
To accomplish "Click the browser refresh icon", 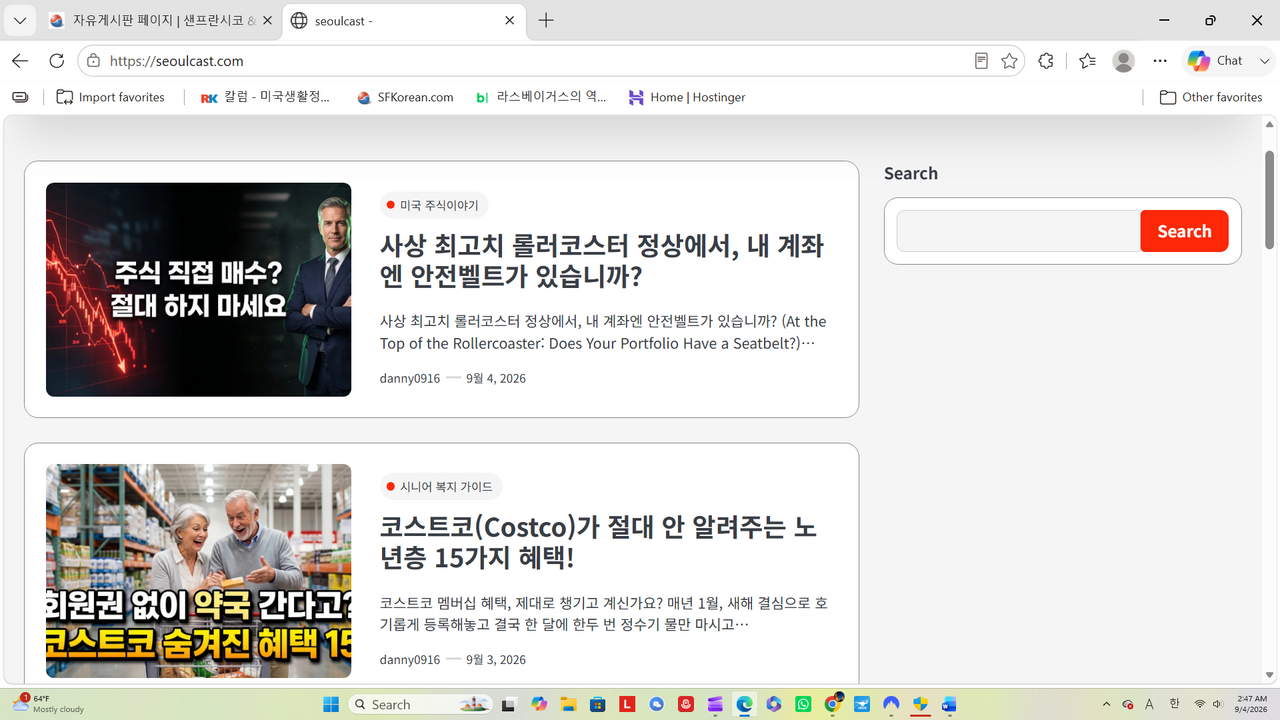I will click(57, 61).
